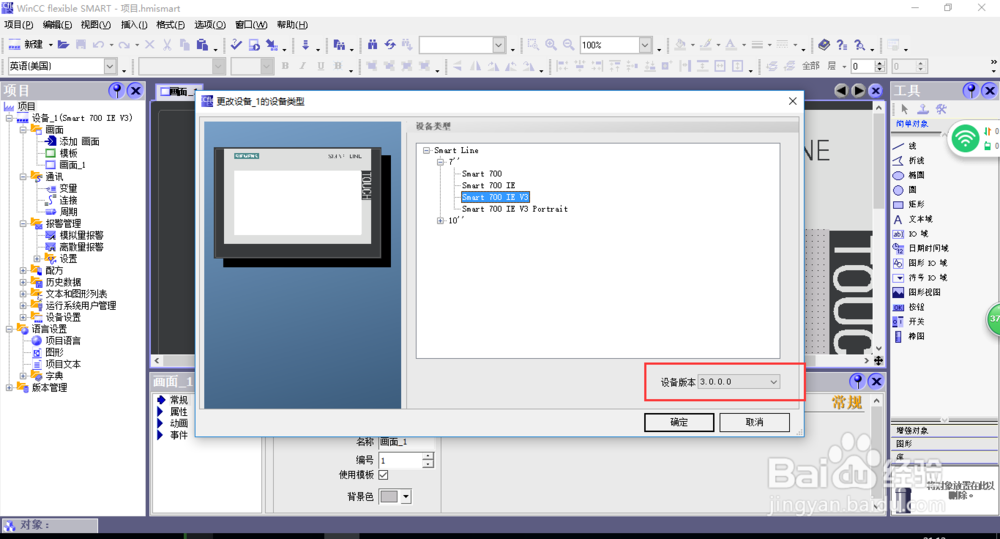The image size is (1000, 539).
Task: Open the 插入(I) menu
Action: [x=134, y=25]
